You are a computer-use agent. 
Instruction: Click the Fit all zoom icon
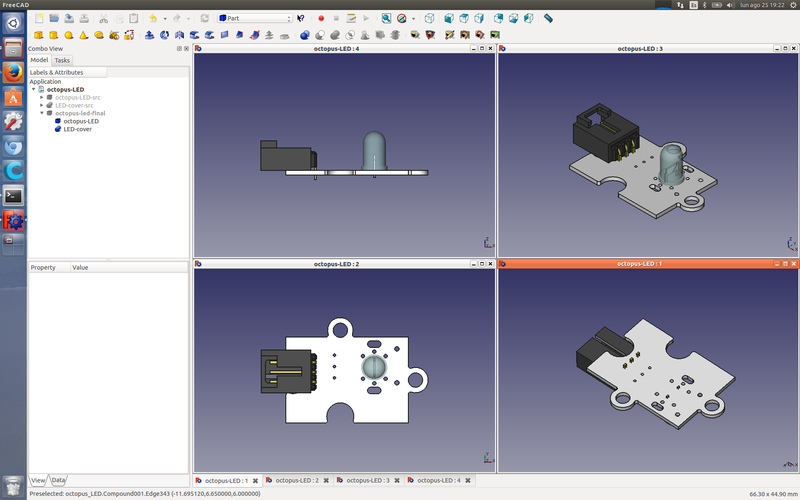[x=386, y=18]
